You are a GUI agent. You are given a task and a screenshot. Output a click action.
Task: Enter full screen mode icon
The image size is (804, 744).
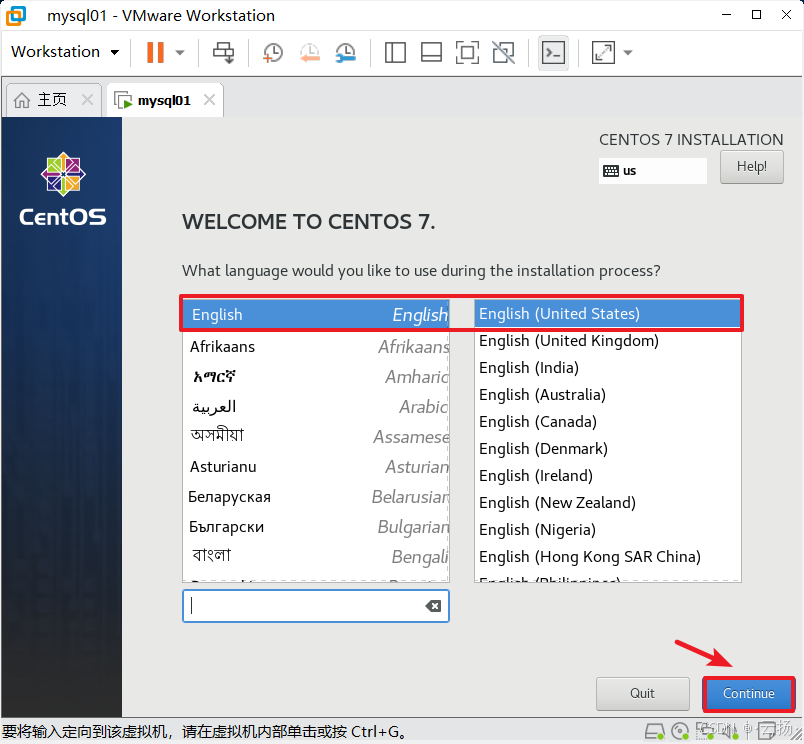[467, 52]
